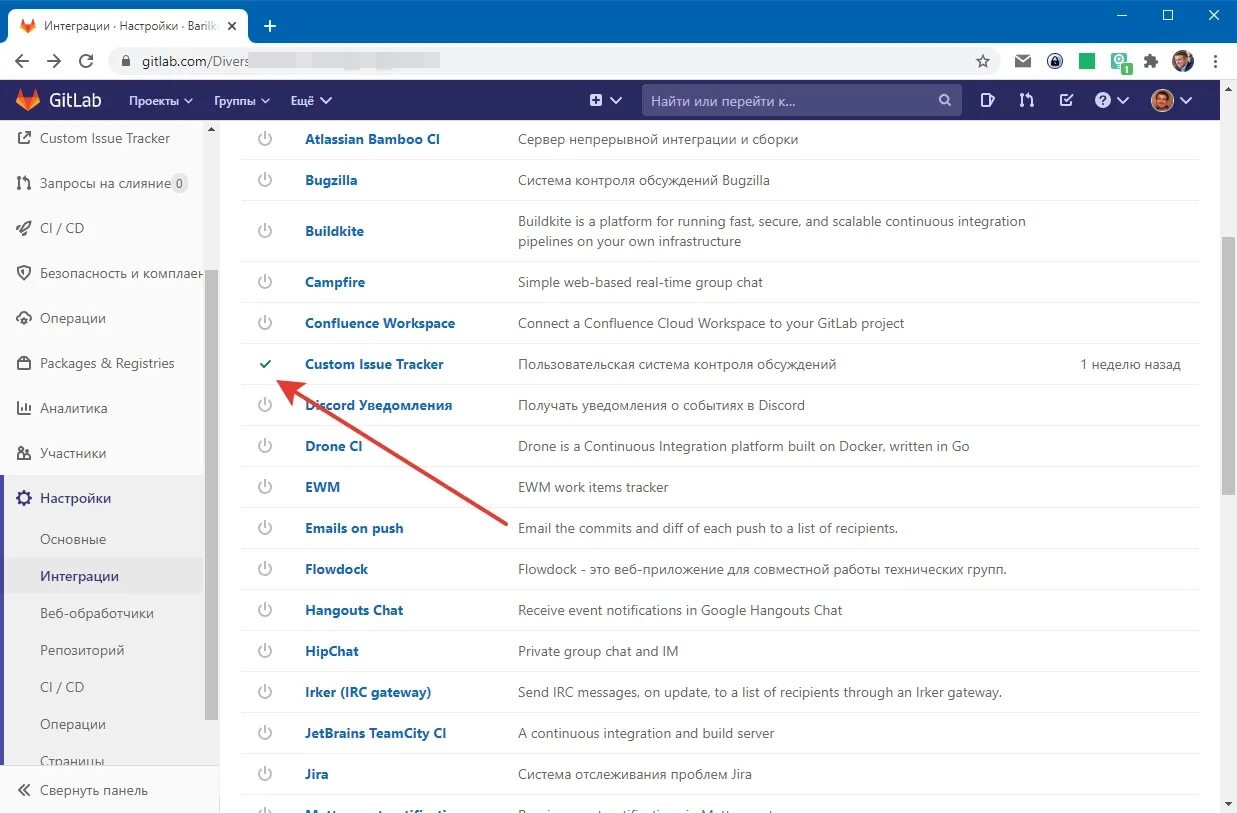Open the Confluence Workspace integration
This screenshot has width=1237, height=813.
[380, 323]
